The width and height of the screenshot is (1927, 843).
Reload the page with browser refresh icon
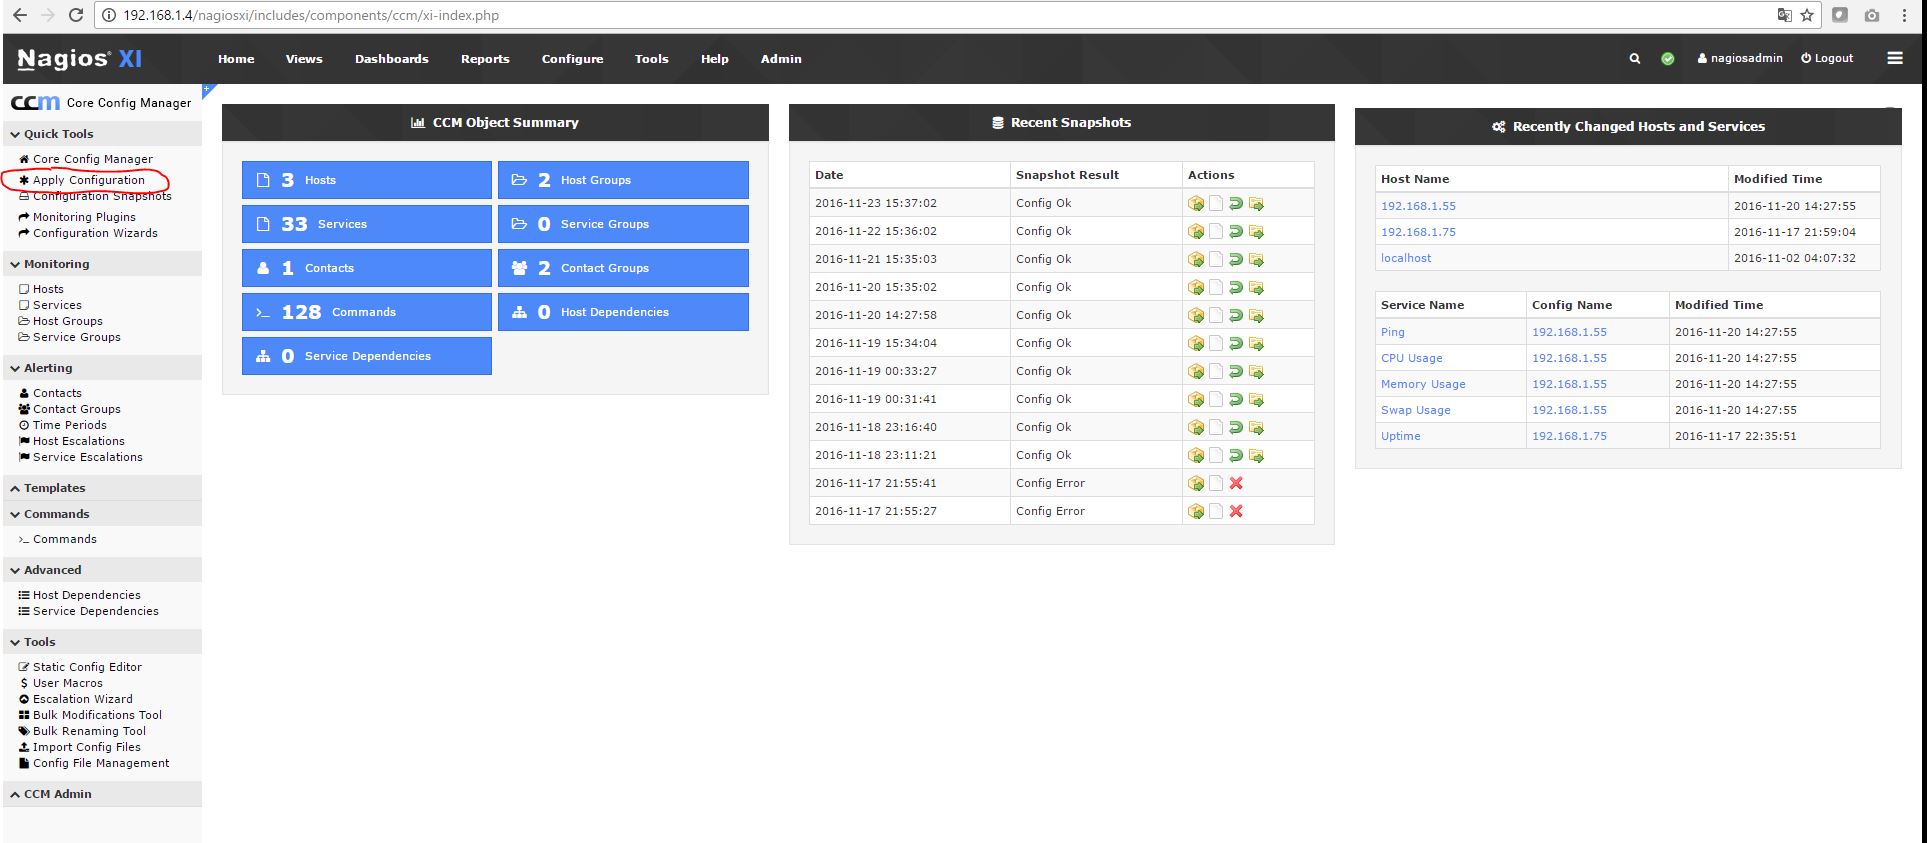click(x=76, y=15)
